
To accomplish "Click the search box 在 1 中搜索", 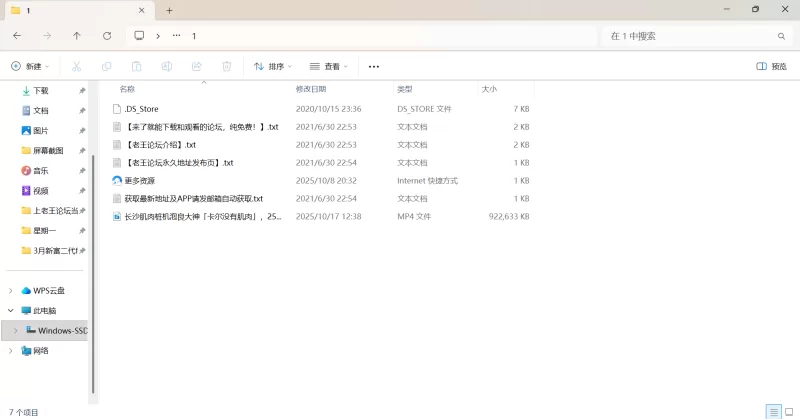I will click(x=690, y=36).
